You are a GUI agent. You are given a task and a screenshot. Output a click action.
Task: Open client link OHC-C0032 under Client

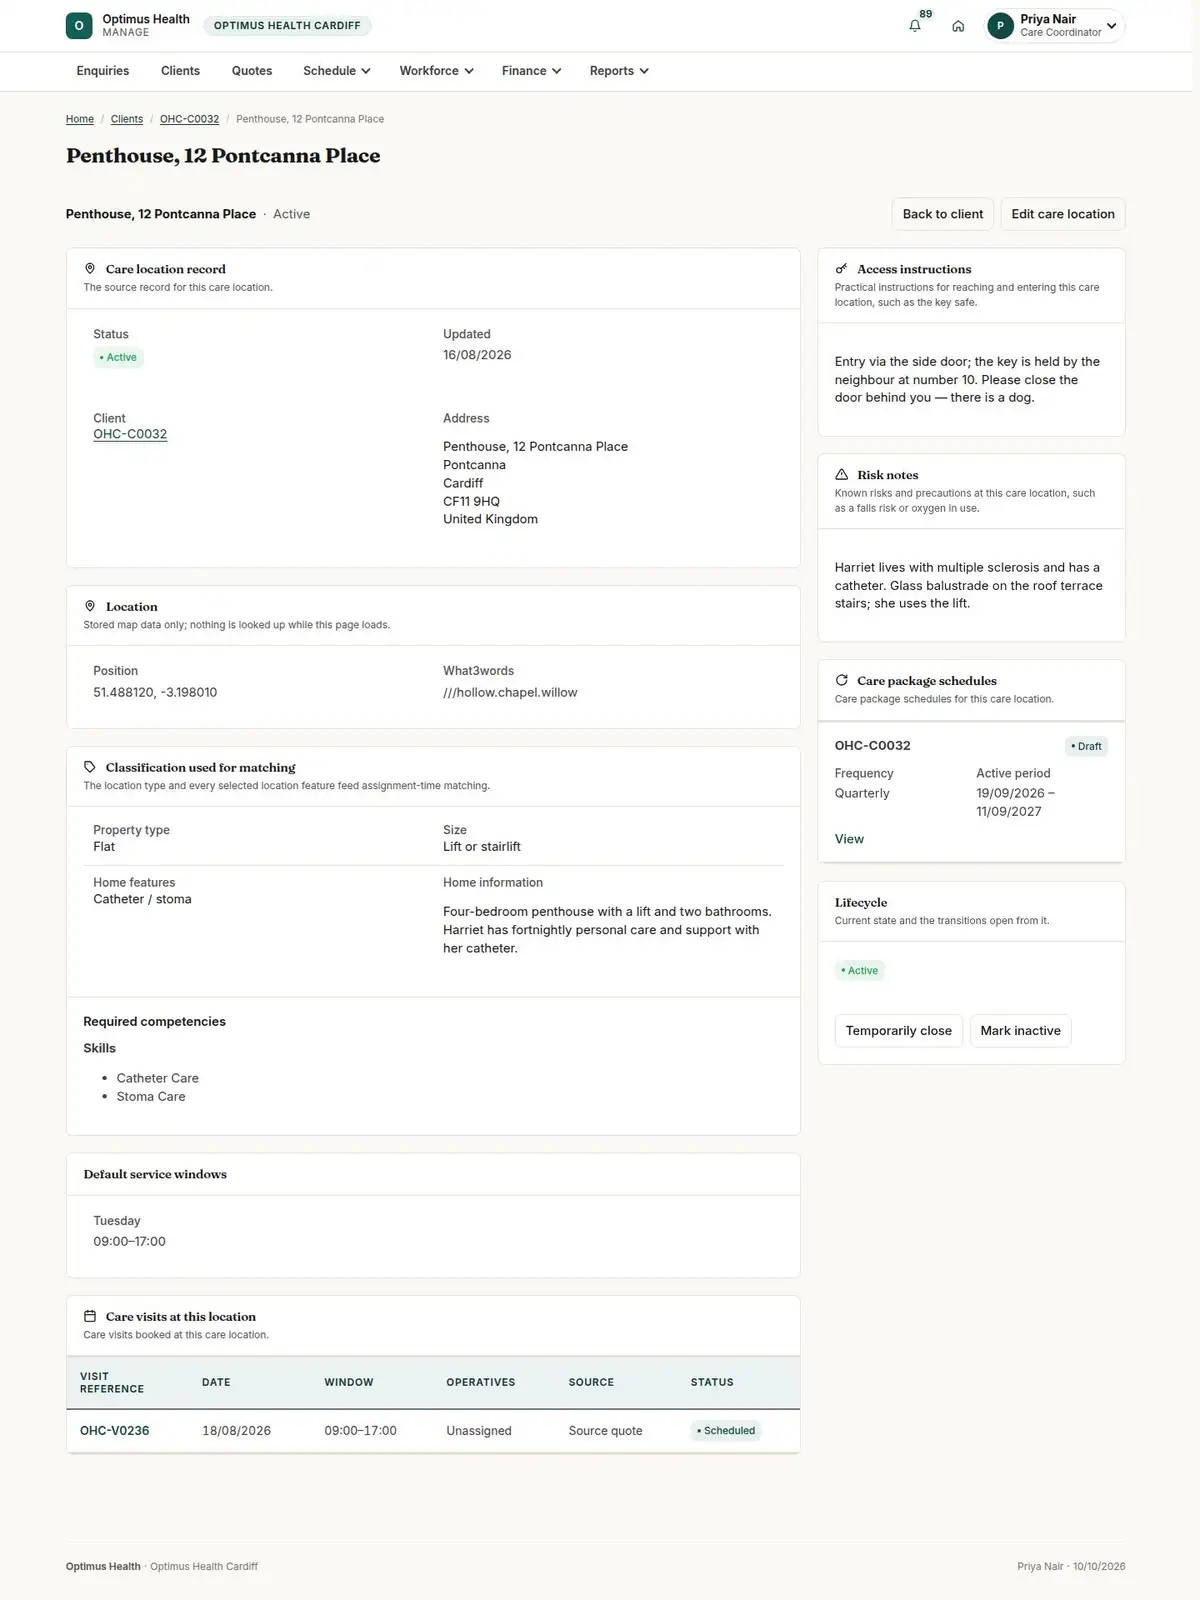point(130,434)
